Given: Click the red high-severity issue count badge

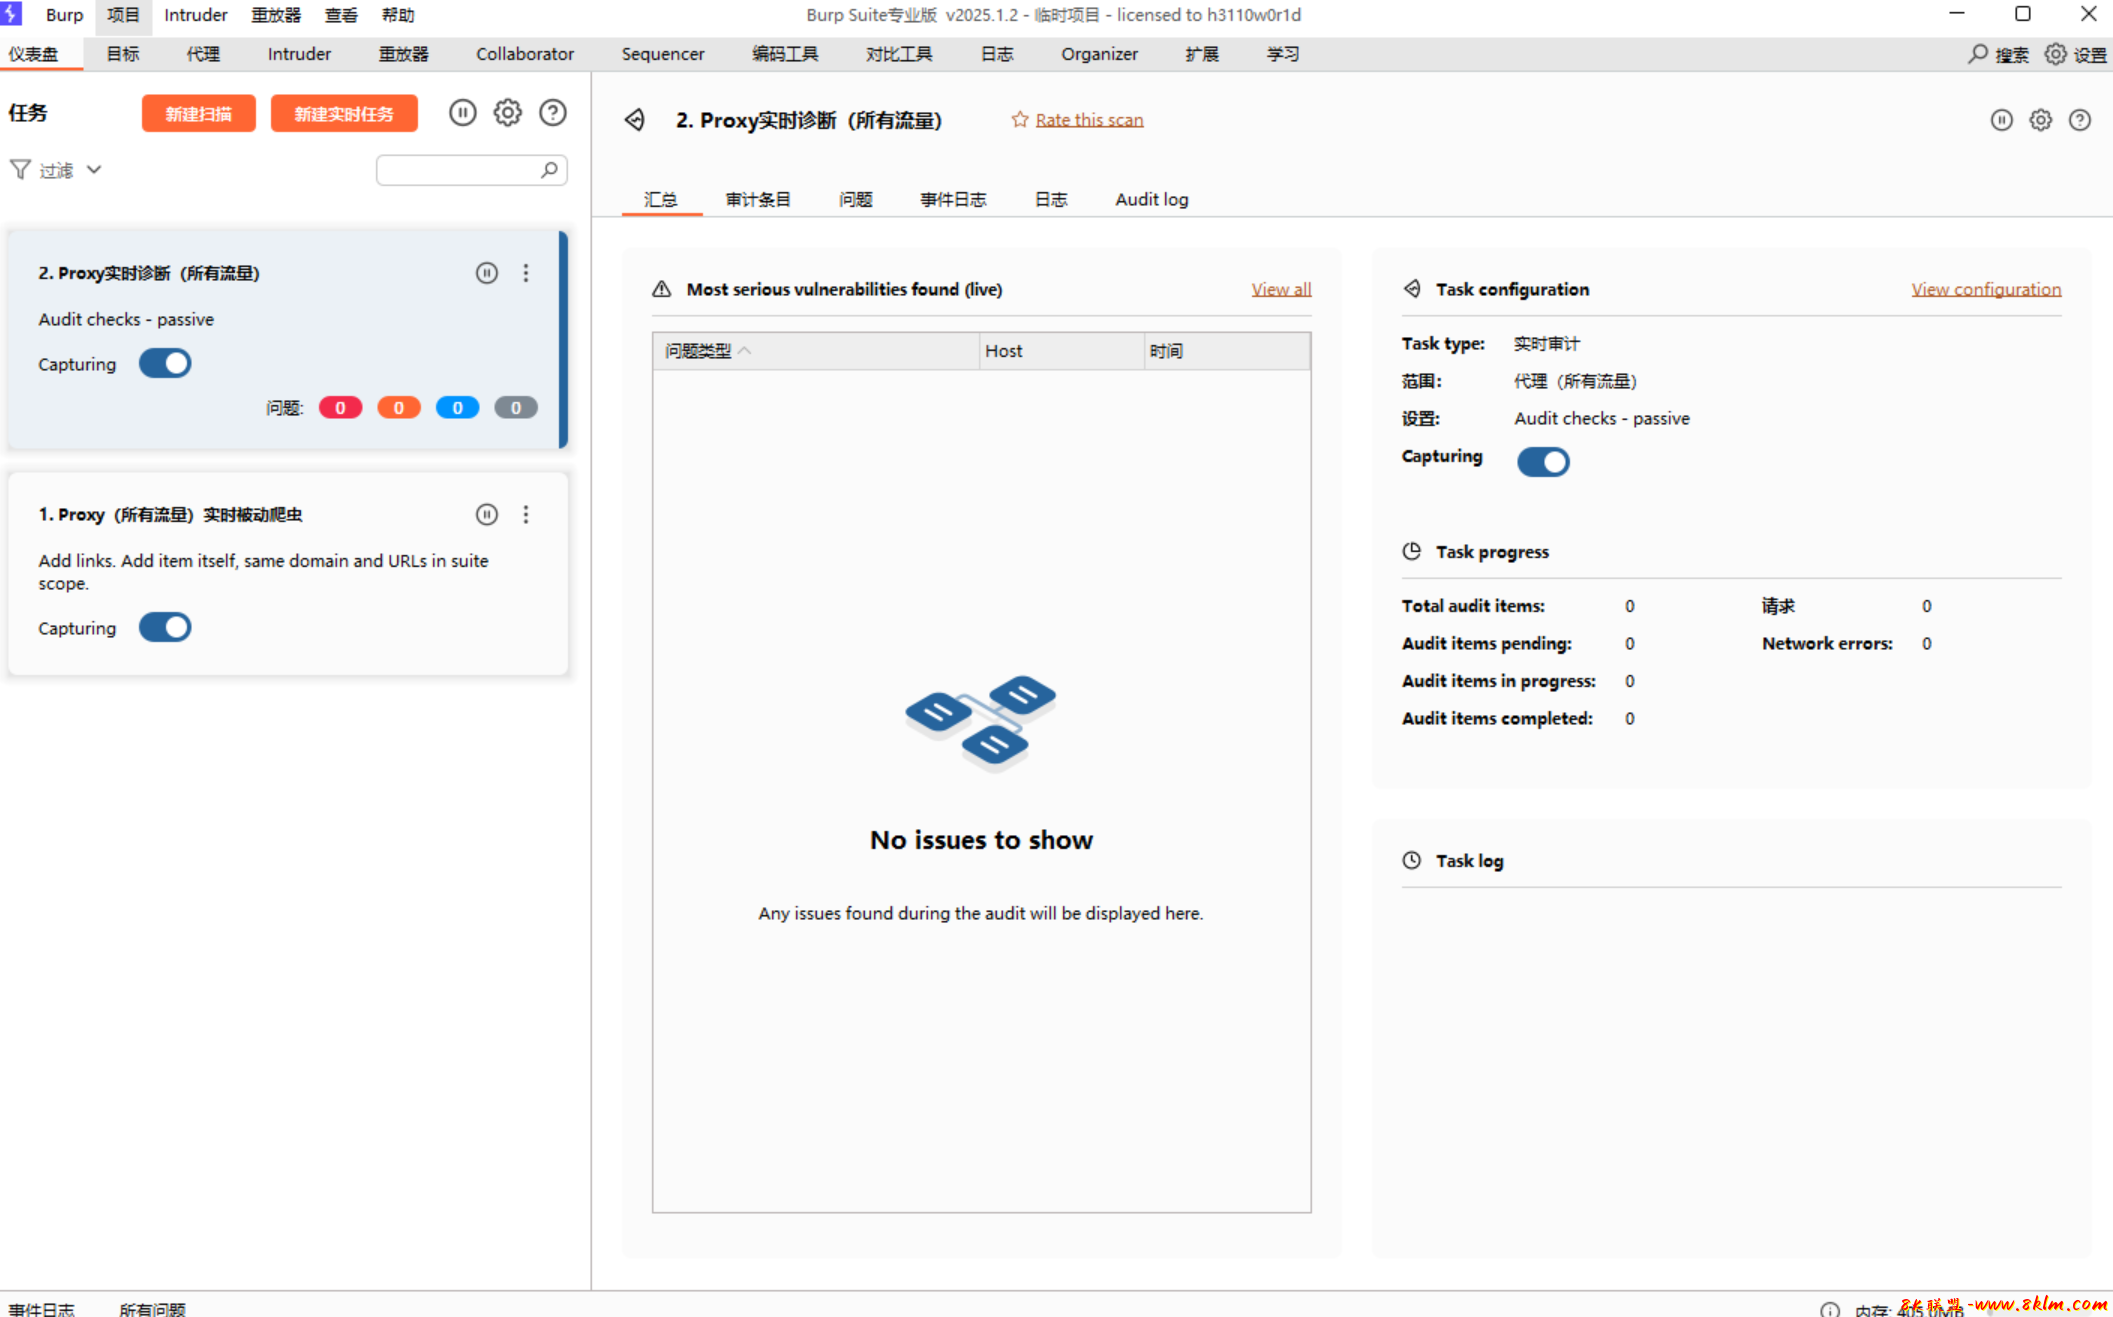Looking at the screenshot, I should point(340,408).
